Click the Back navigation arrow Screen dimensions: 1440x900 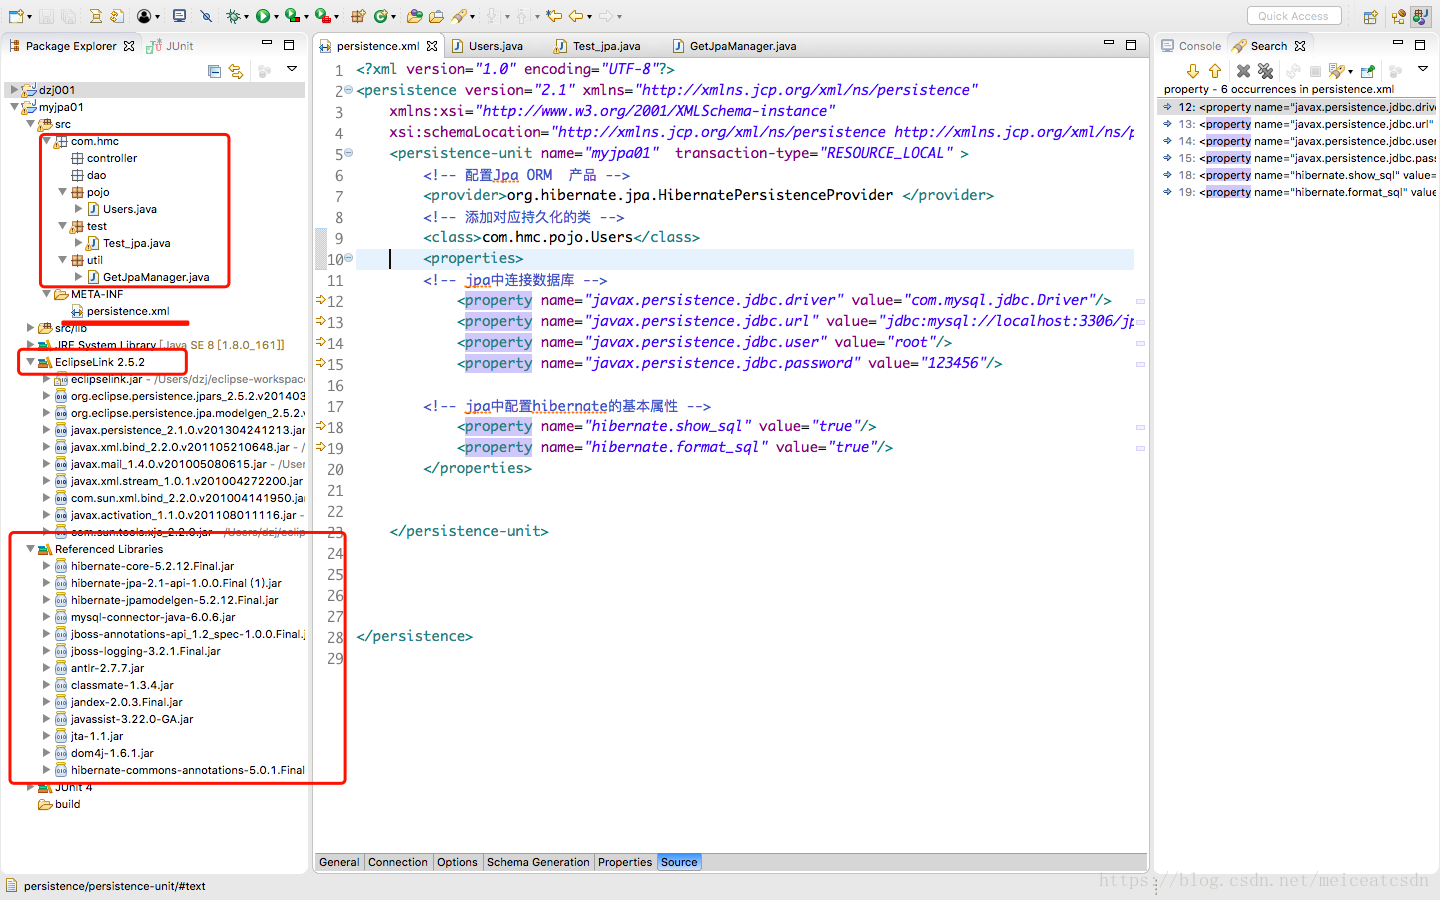click(576, 16)
